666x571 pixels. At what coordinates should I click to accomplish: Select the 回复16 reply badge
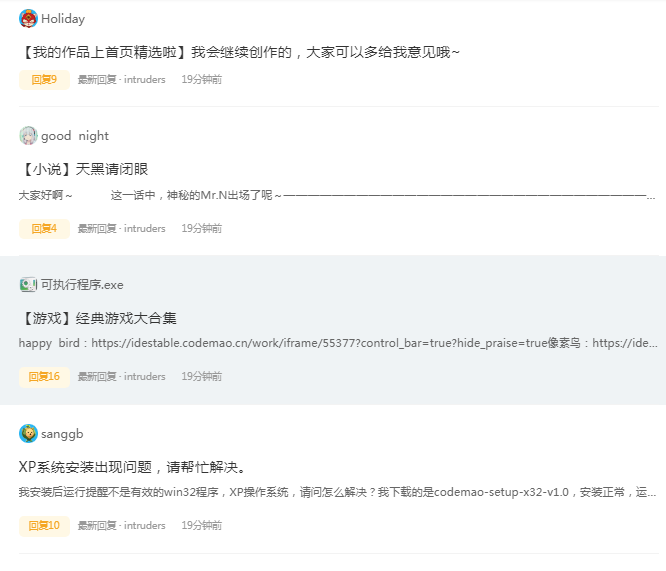[44, 377]
